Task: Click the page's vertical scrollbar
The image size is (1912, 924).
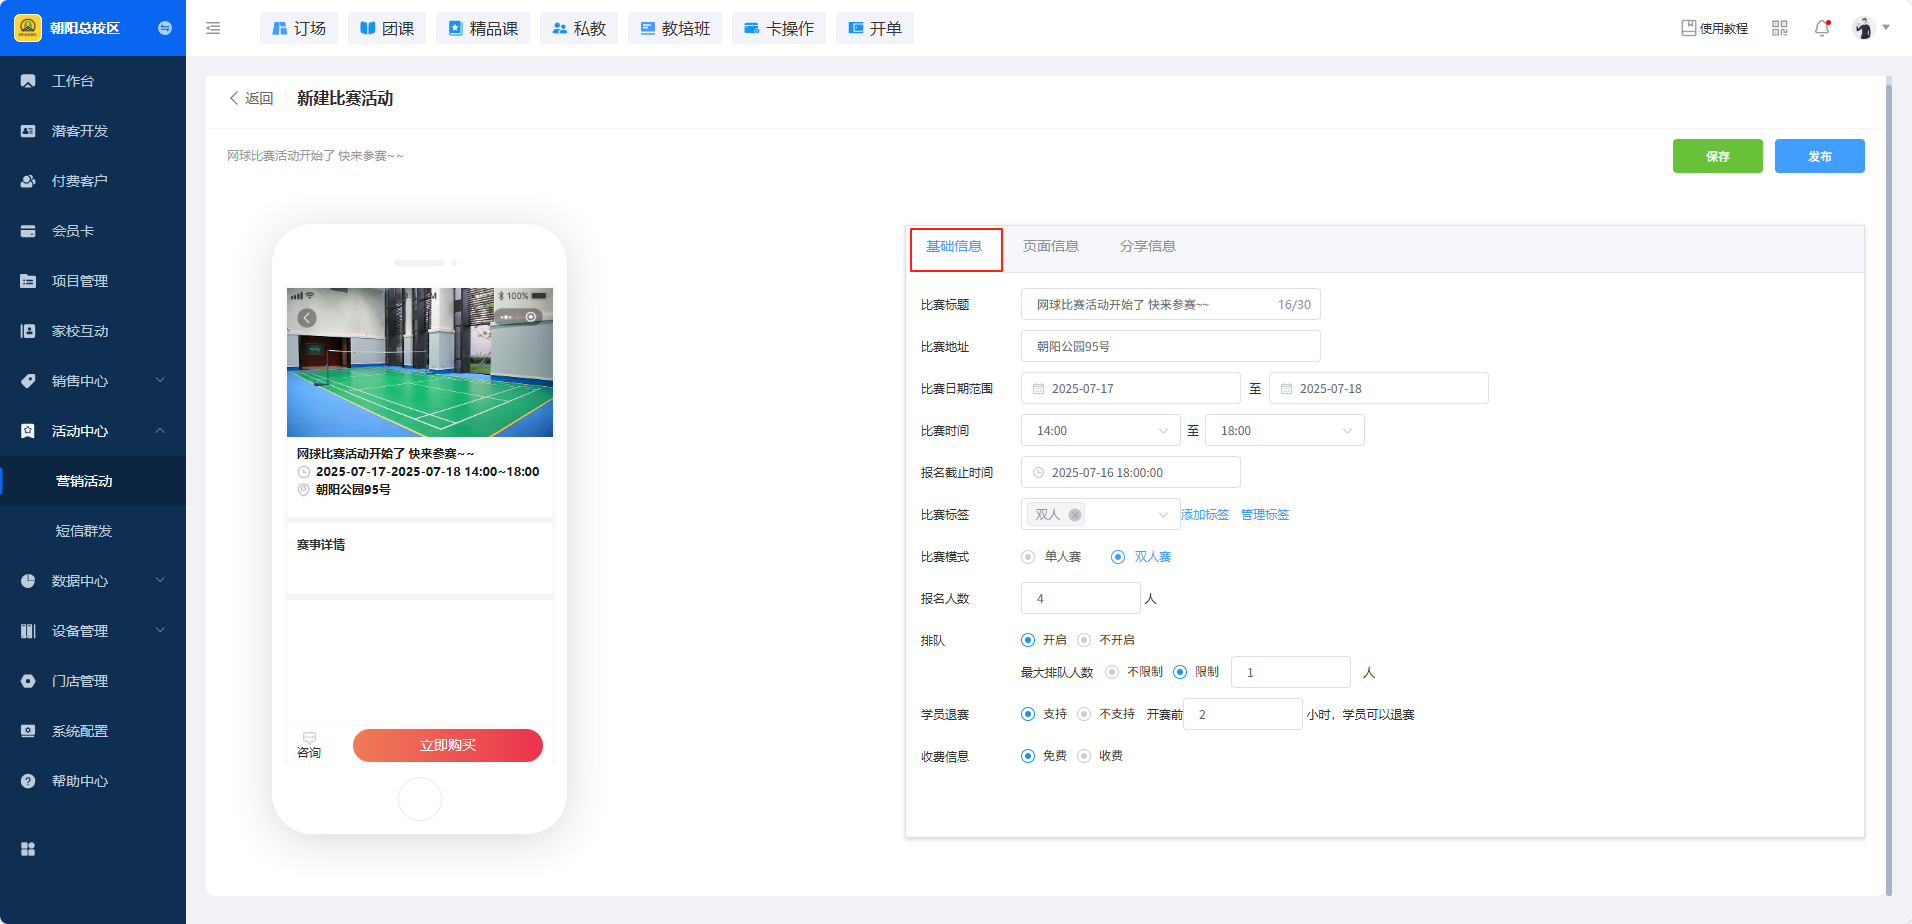Action: click(x=1888, y=480)
